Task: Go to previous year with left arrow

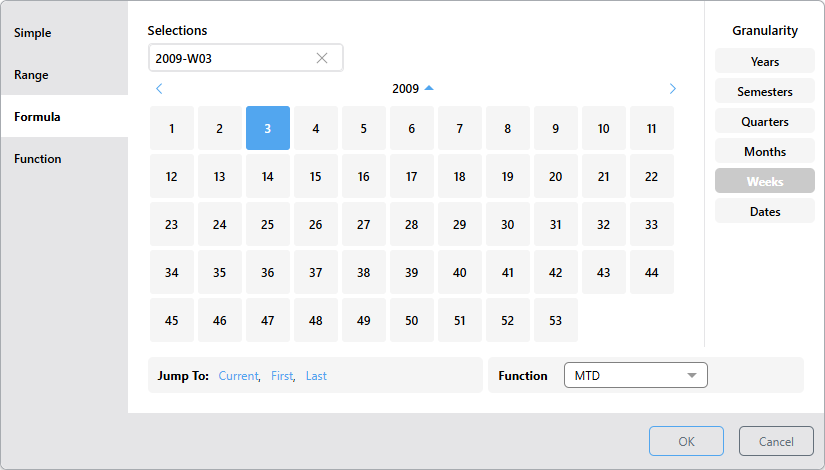Action: pyautogui.click(x=159, y=89)
